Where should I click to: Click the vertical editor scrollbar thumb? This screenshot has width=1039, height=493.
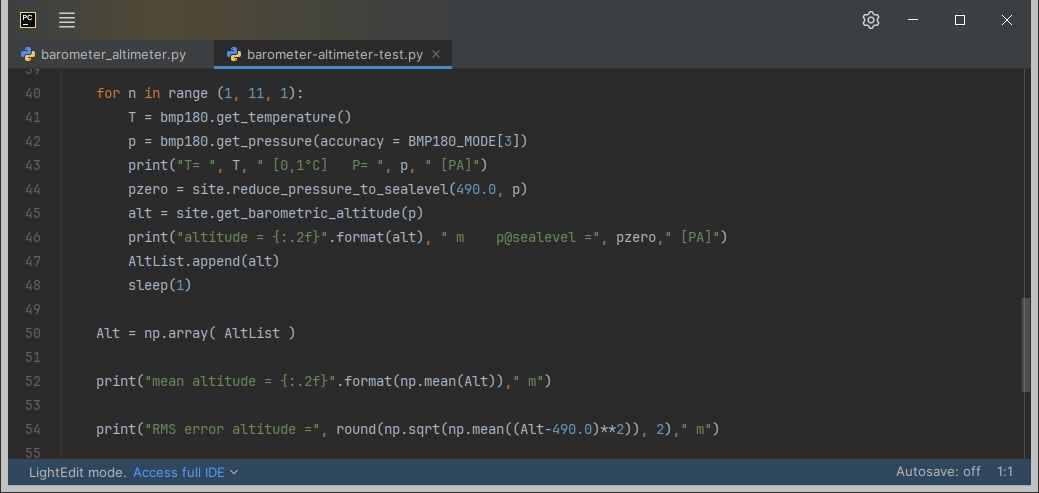1028,345
